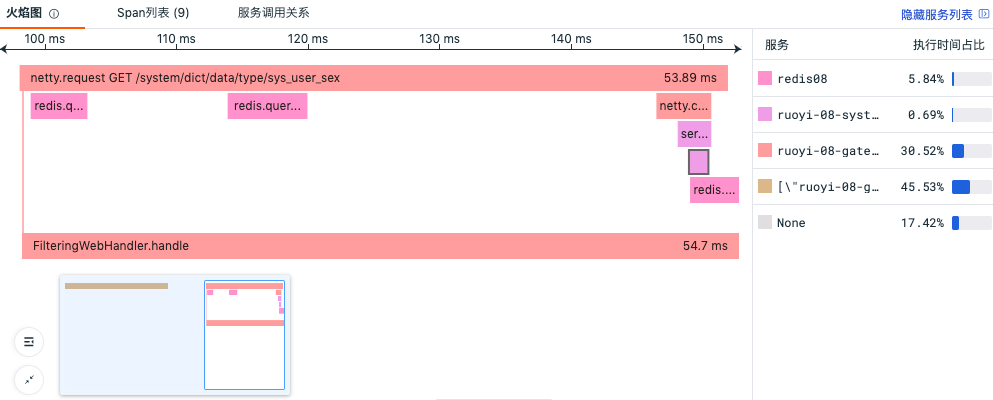Switch to the Span列表 (9) tab
The width and height of the screenshot is (993, 400).
click(153, 13)
